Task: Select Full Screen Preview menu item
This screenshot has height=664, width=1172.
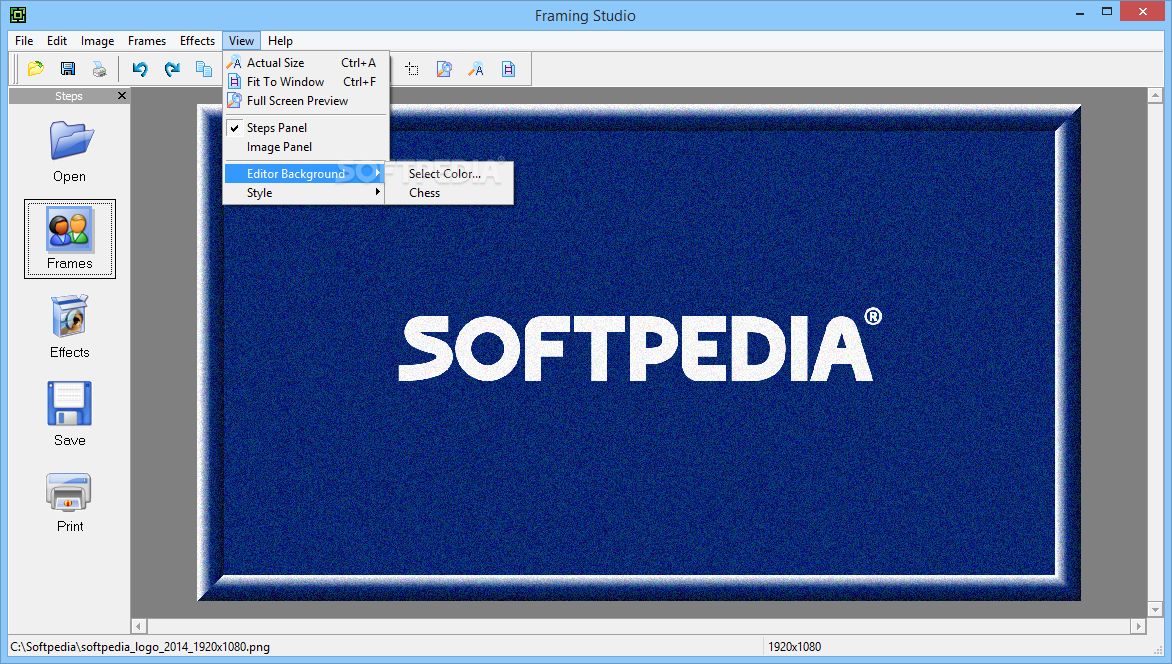Action: (x=305, y=101)
